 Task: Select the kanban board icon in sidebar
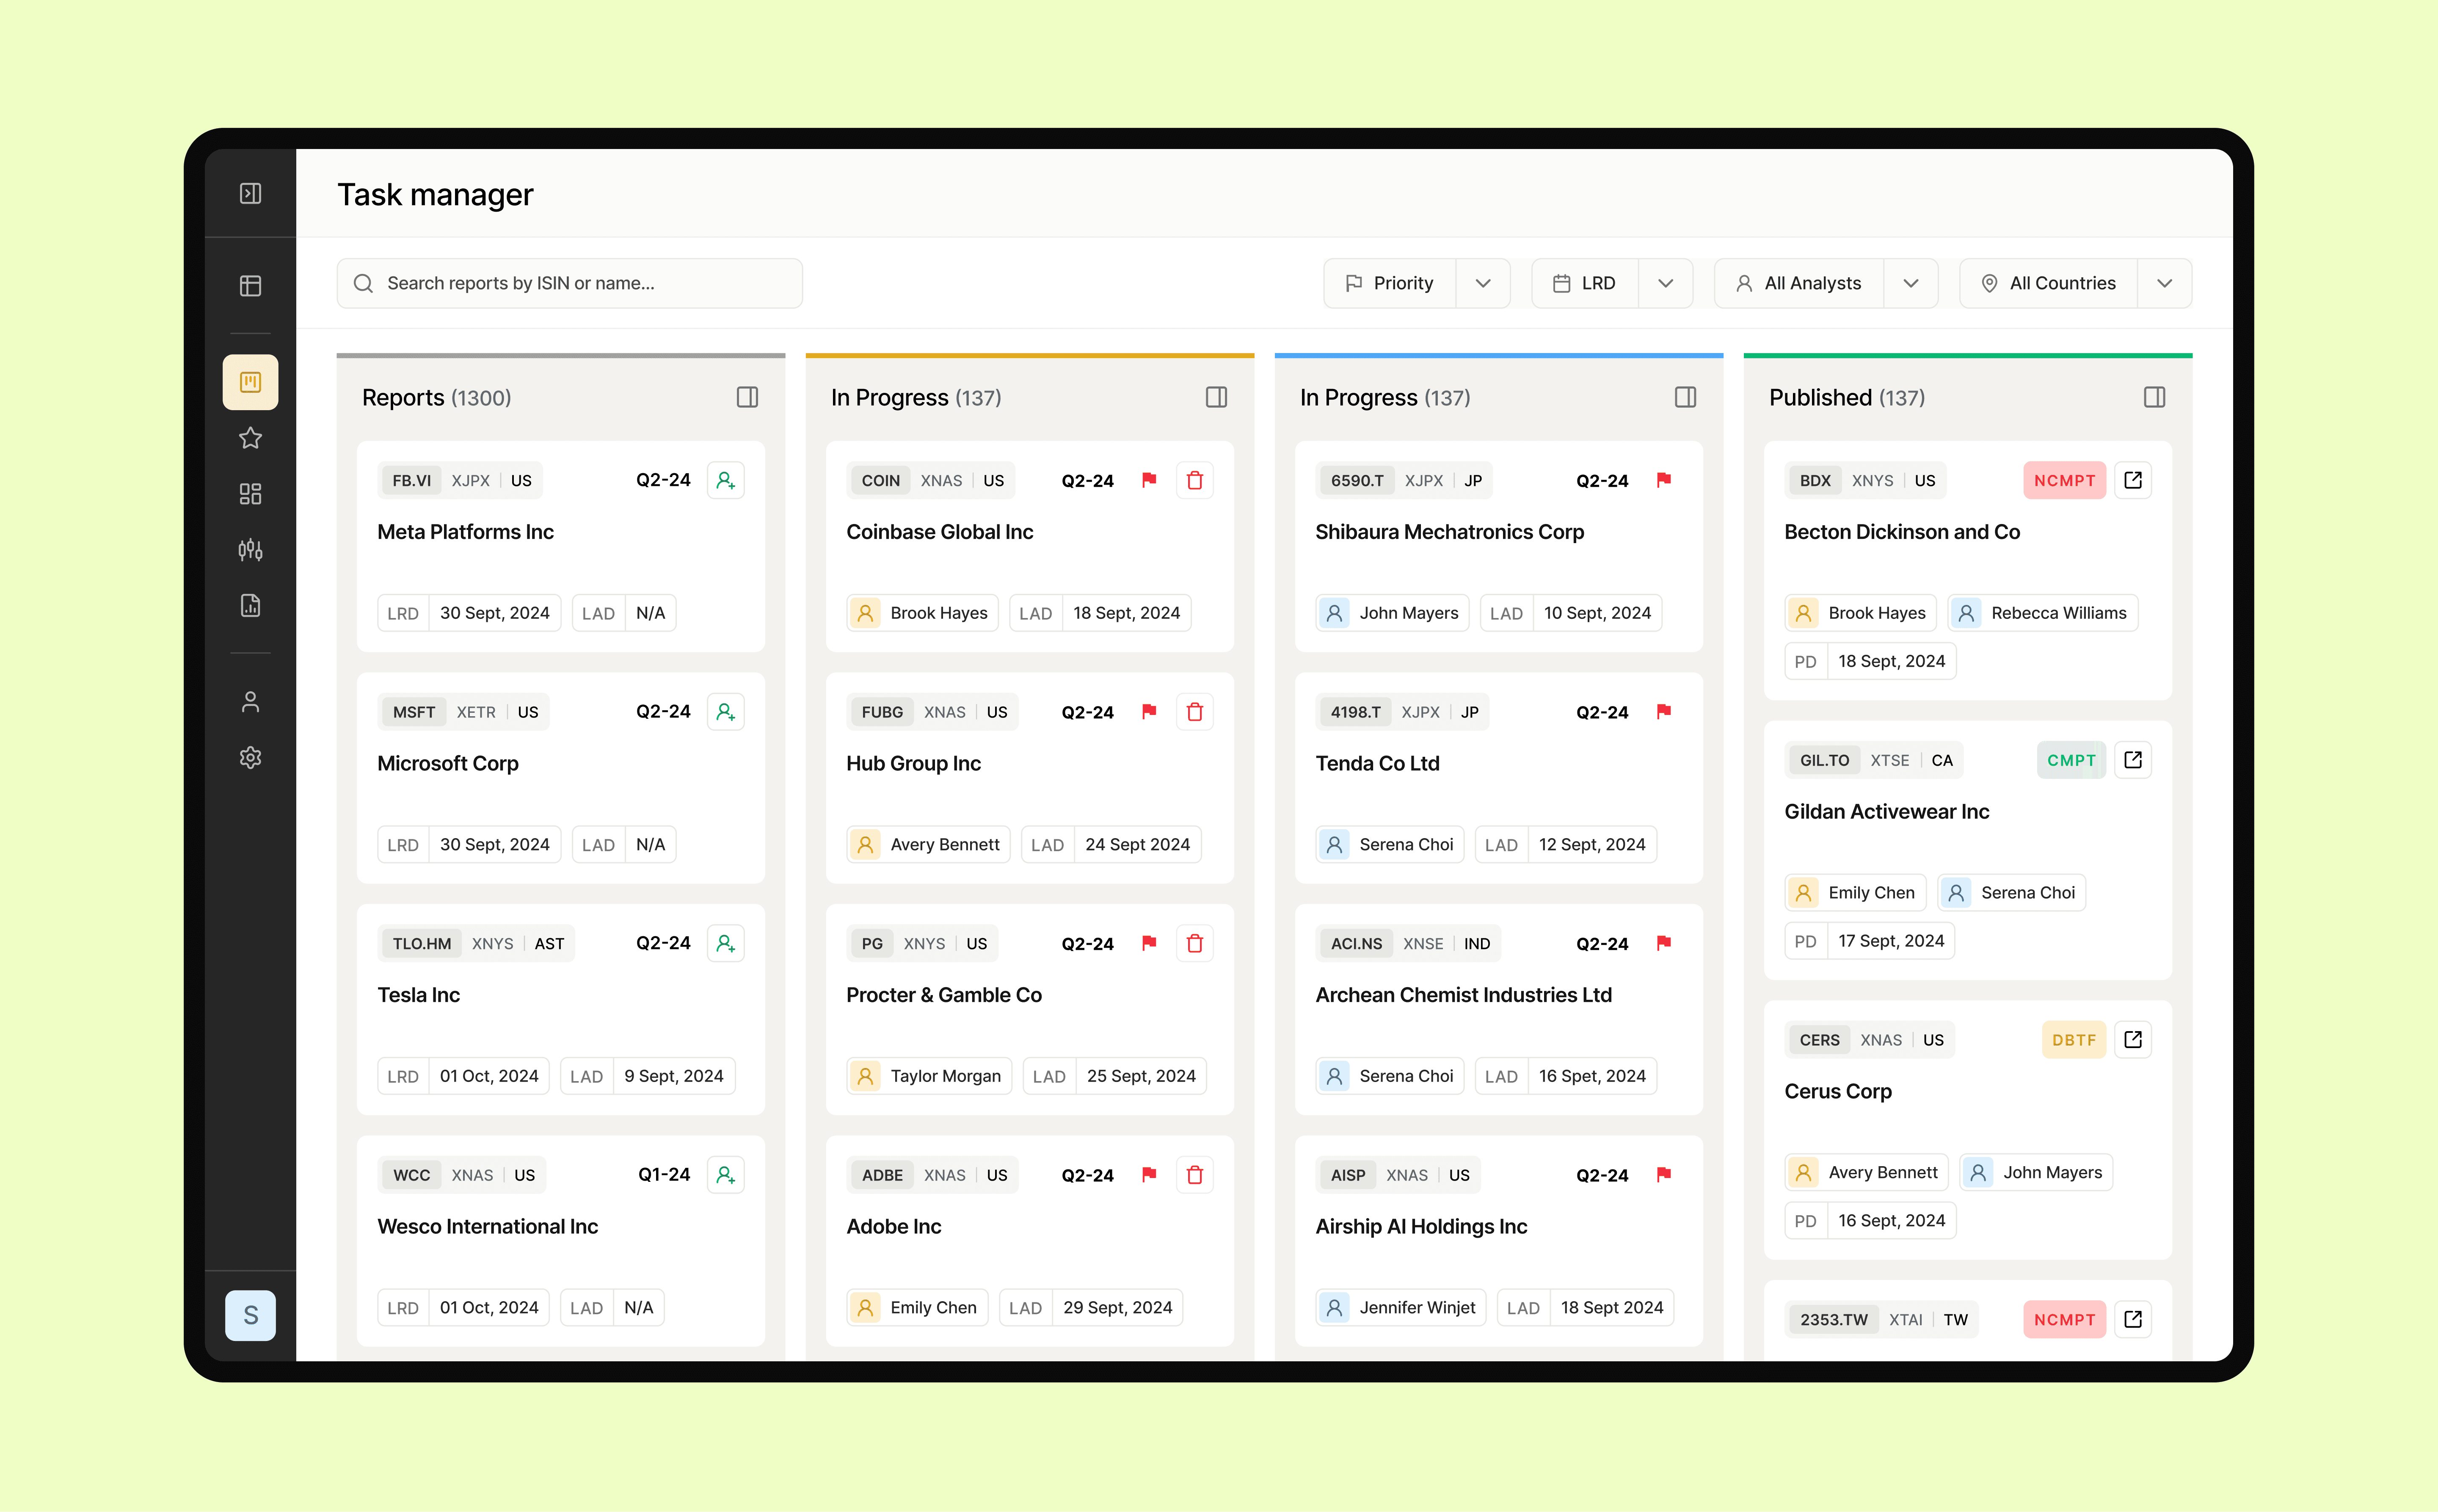[250, 382]
